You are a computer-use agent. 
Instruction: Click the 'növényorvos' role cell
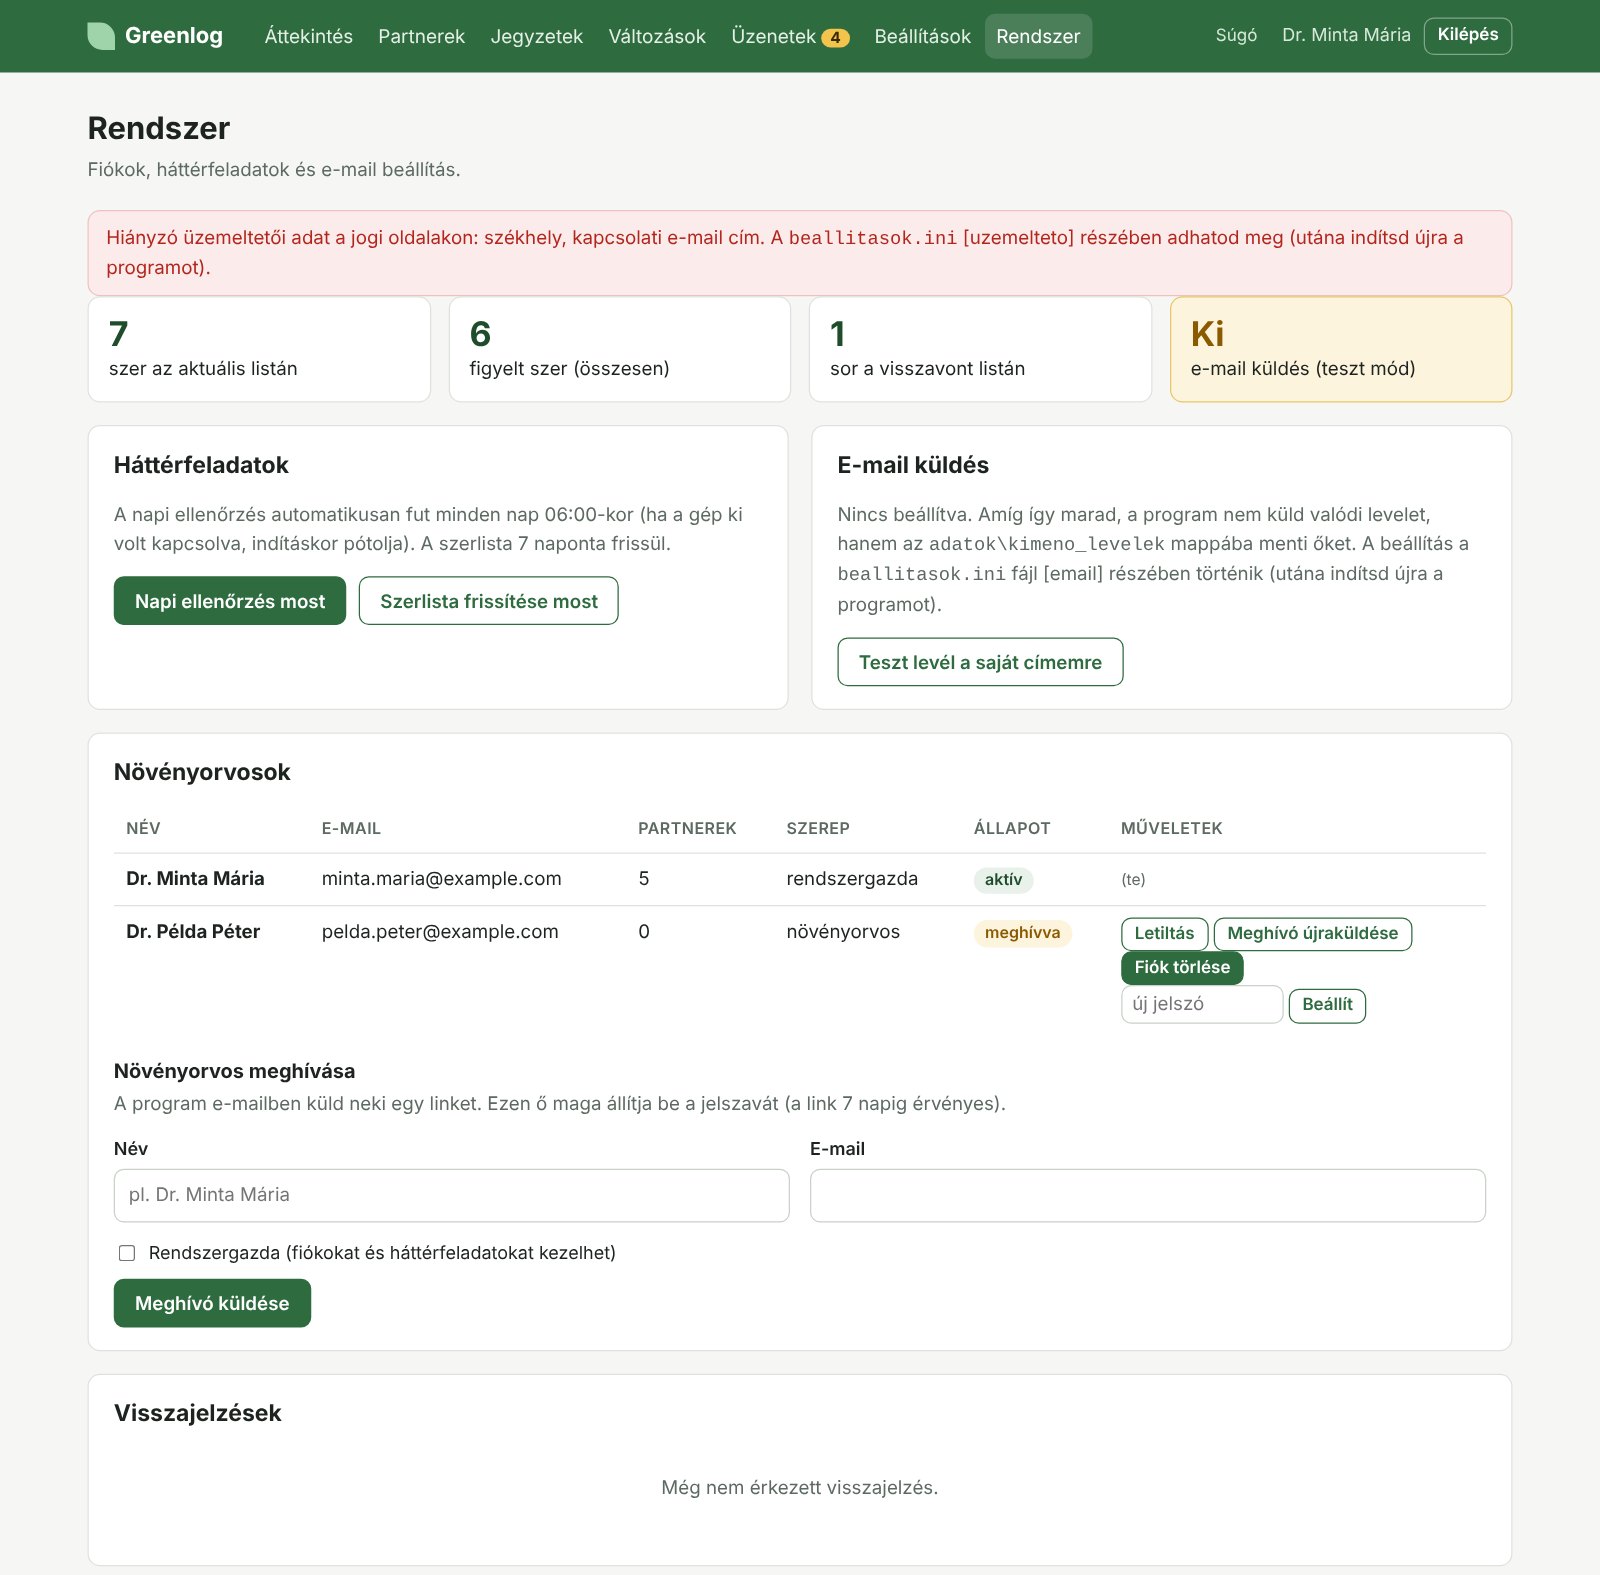tap(843, 932)
